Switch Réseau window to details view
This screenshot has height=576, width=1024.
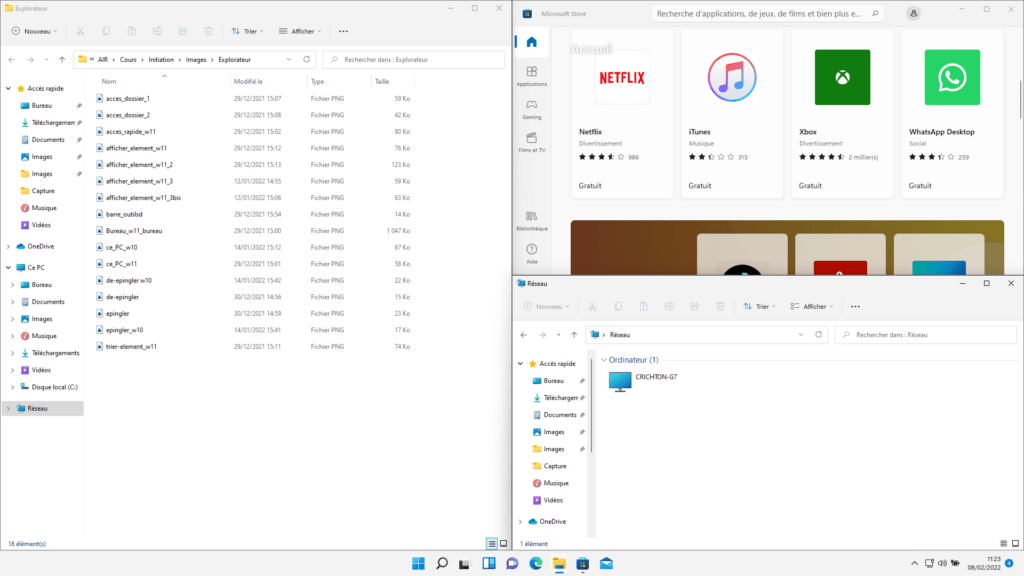pos(1003,543)
